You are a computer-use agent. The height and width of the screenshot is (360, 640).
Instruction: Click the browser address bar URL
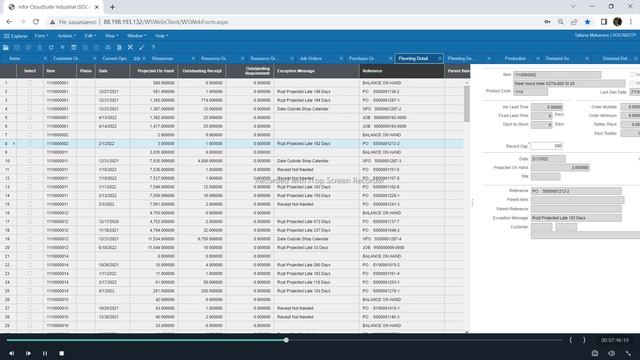(166, 22)
